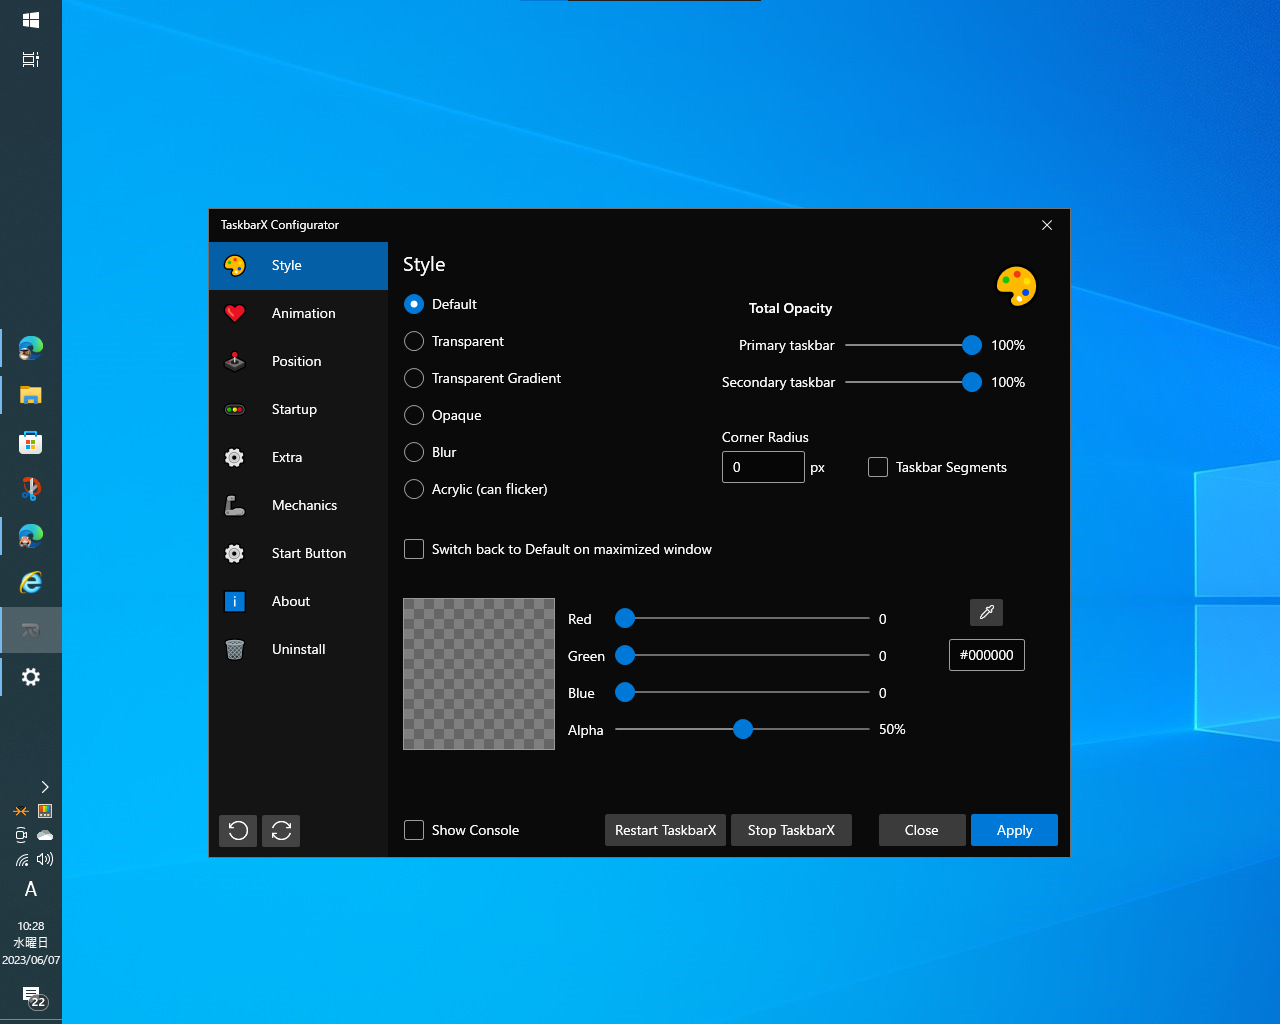Click the refresh circular arrows icon
Screen dimensions: 1280x1024
pyautogui.click(x=281, y=830)
